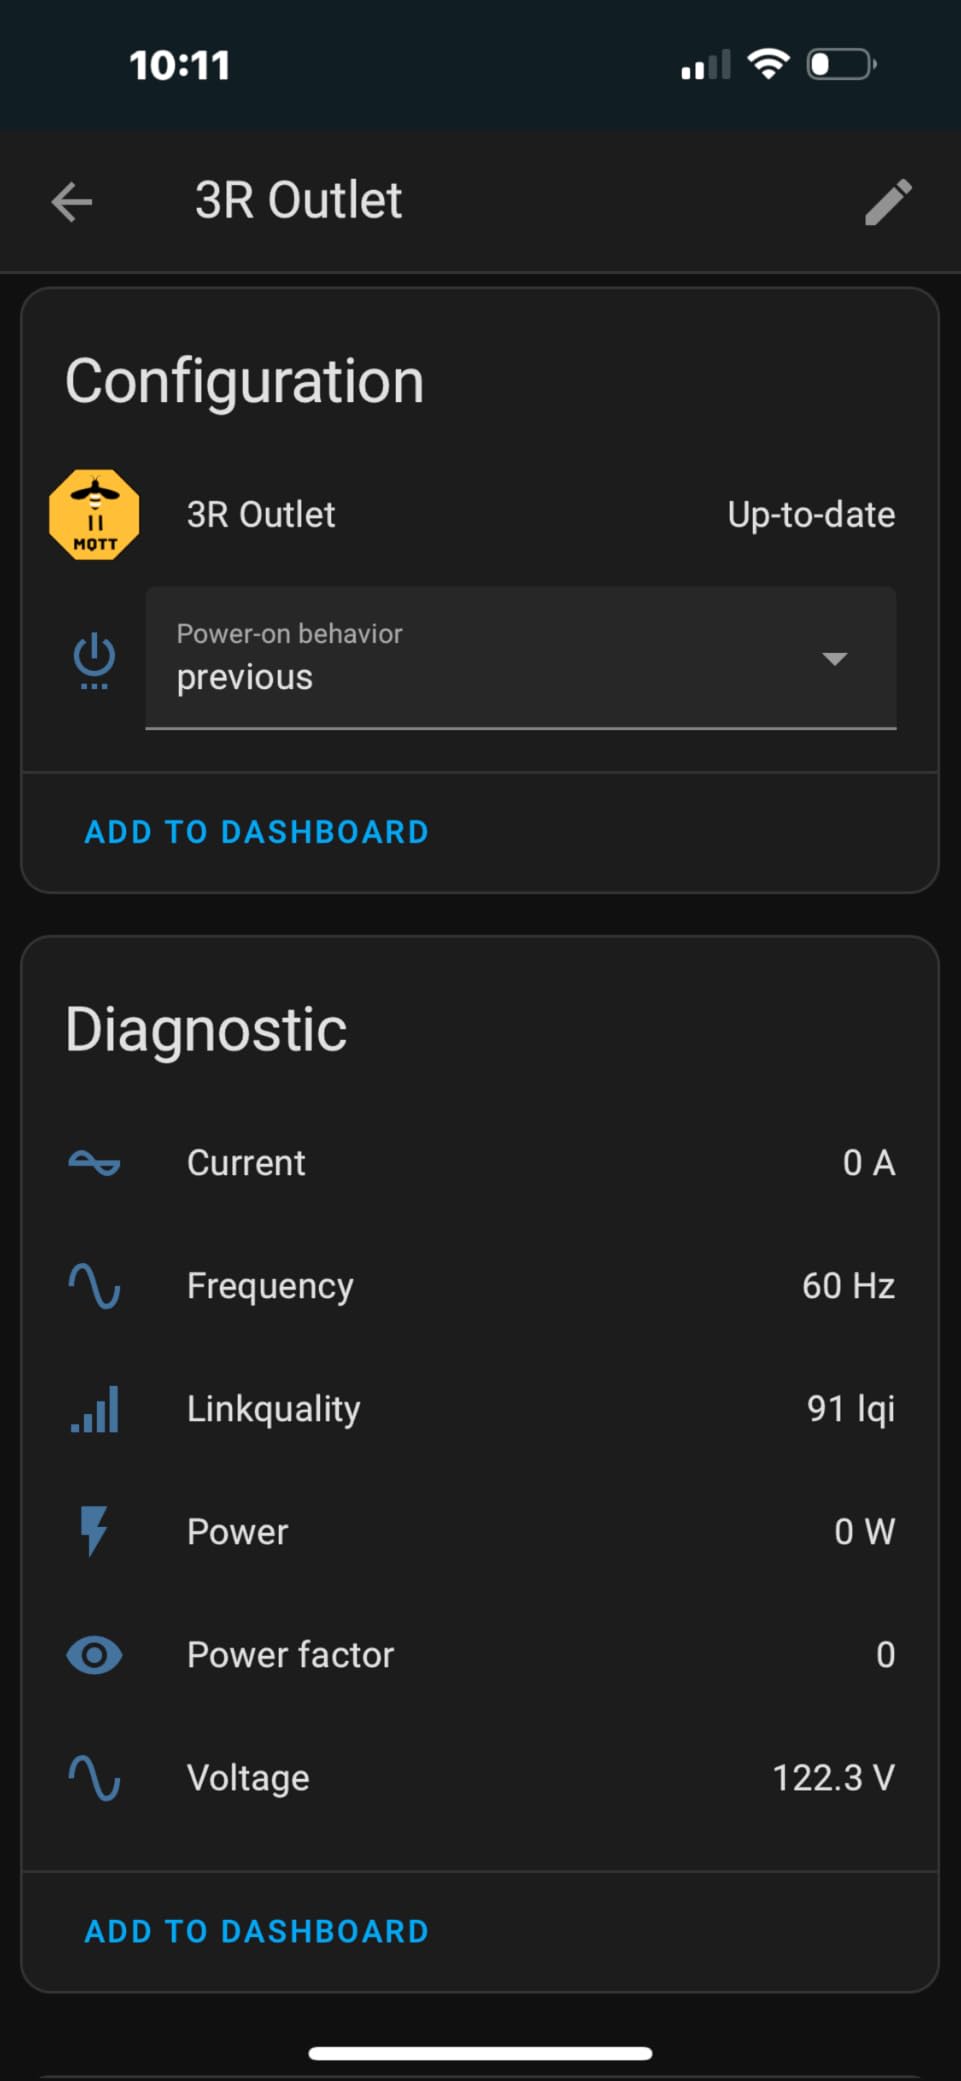
Task: Tap the Linkquality signal bars icon
Action: click(x=94, y=1409)
